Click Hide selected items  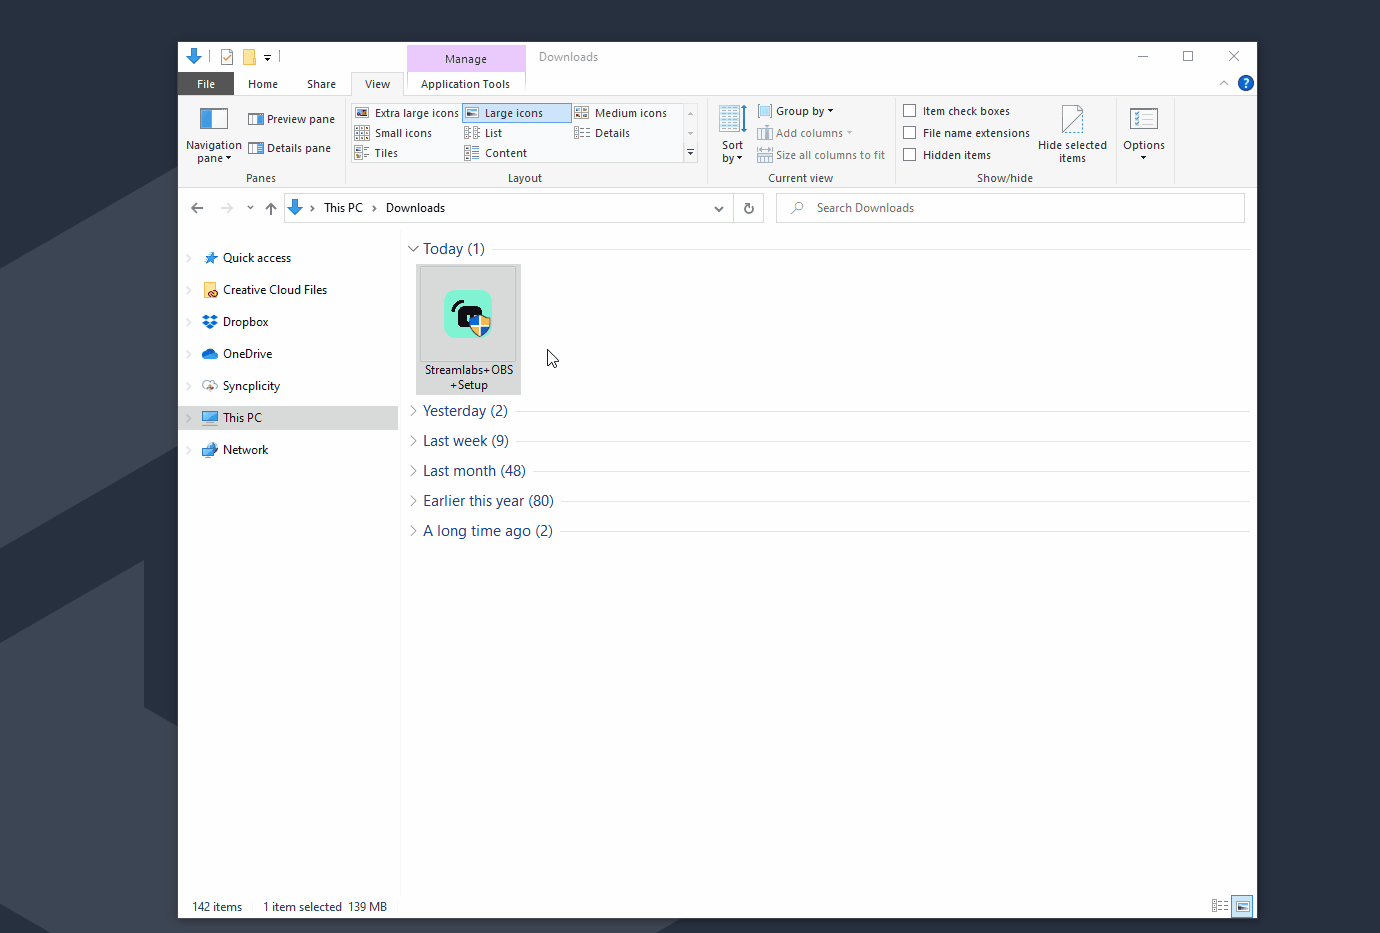(1072, 134)
